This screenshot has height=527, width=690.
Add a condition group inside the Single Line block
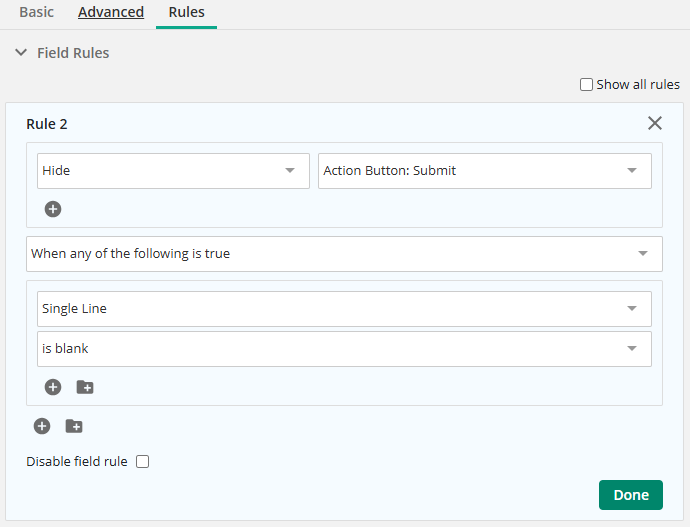85,387
